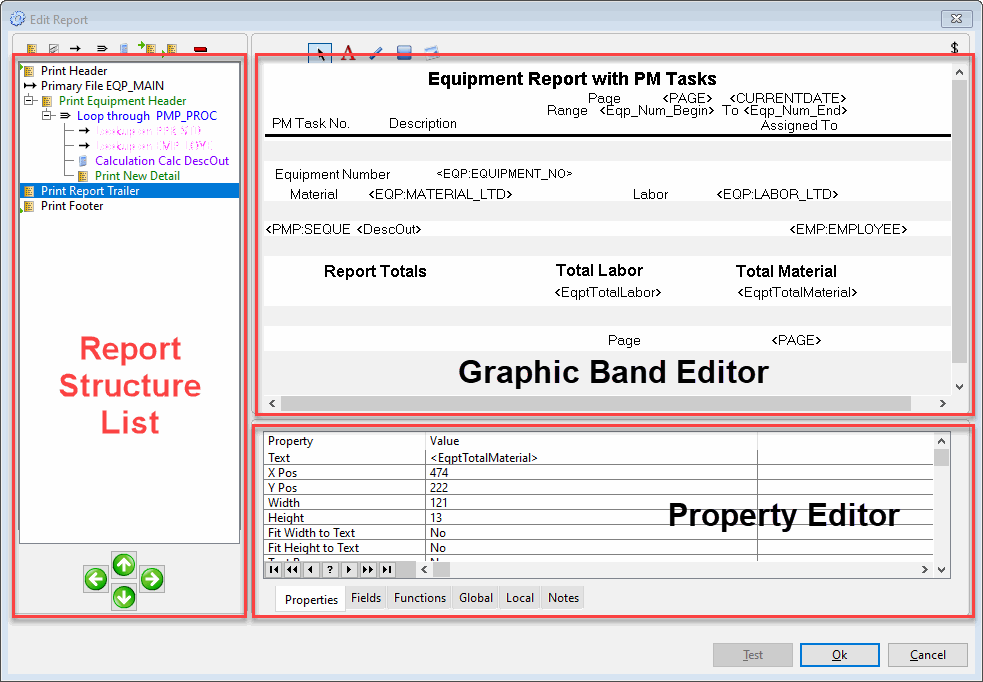Image resolution: width=983 pixels, height=682 pixels.
Task: Select Calculation Calc DescOut tree item
Action: 161,161
